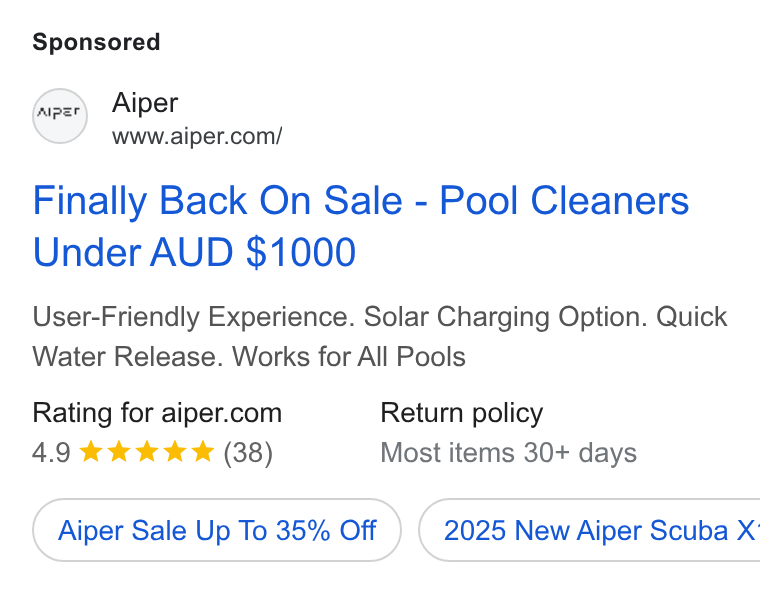Click the 'User-Friendly Experience' description text
Screen dimensions: 760x594
[193, 317]
